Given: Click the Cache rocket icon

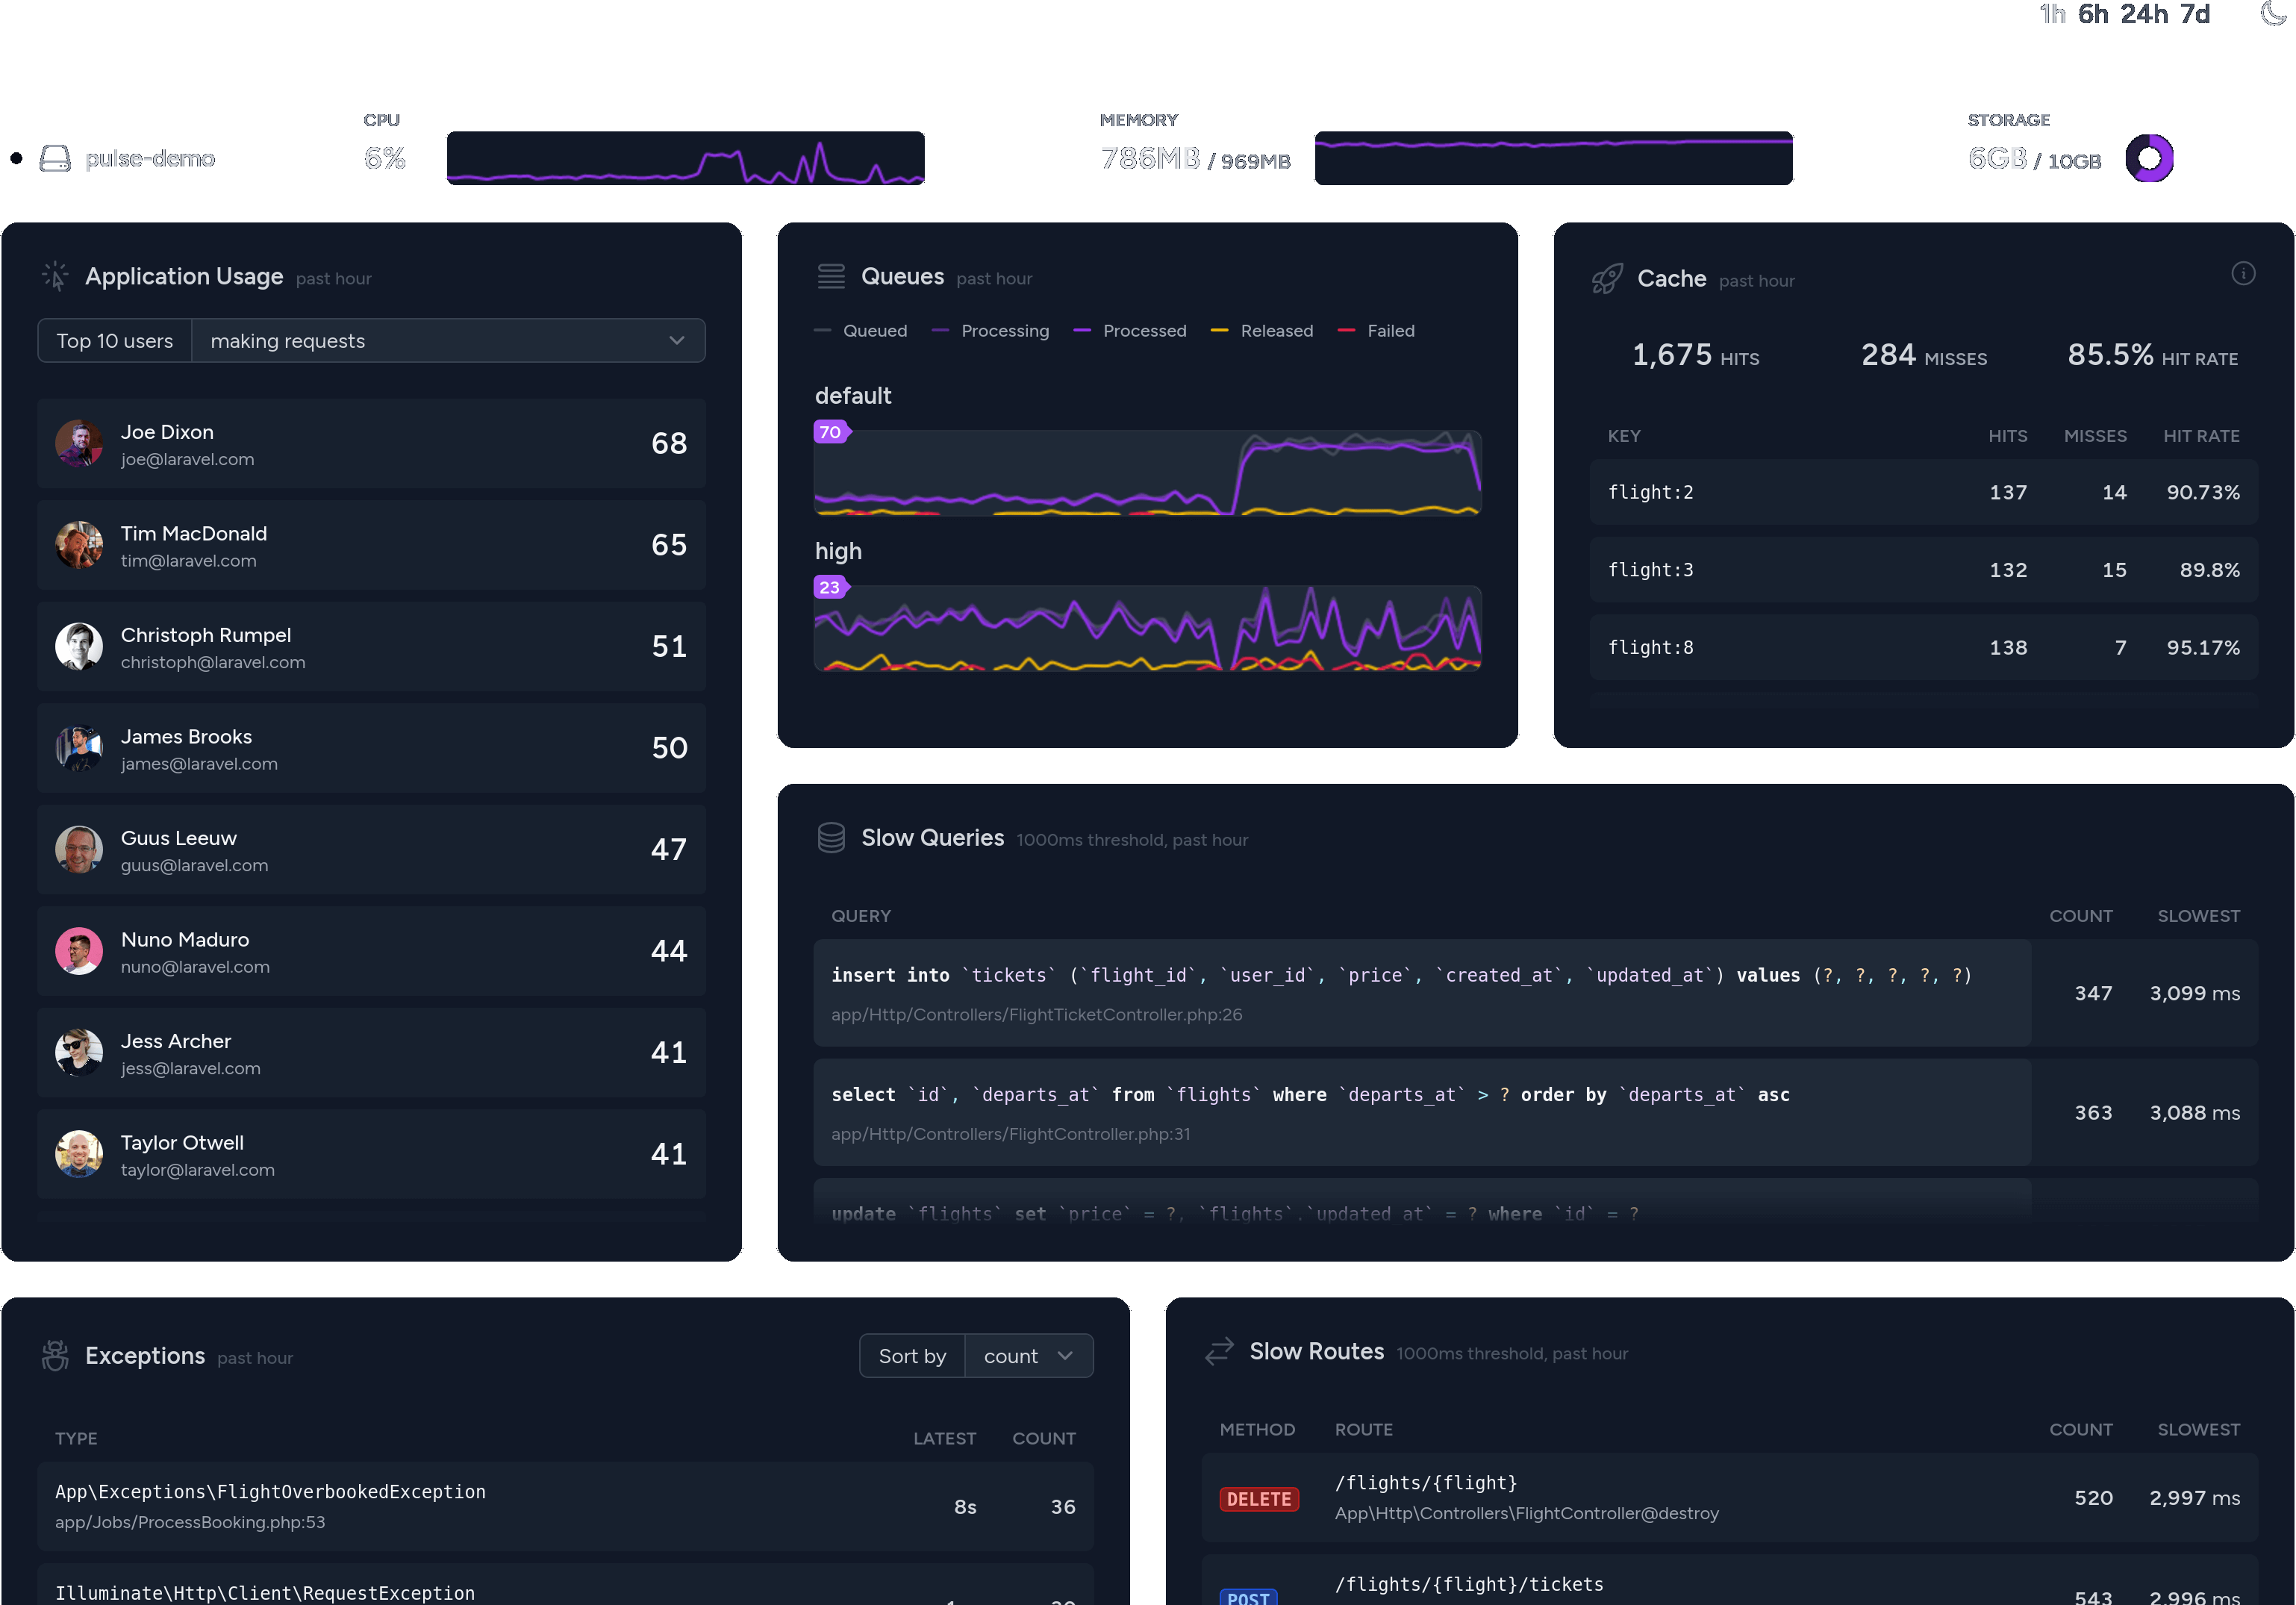Looking at the screenshot, I should 1607,279.
